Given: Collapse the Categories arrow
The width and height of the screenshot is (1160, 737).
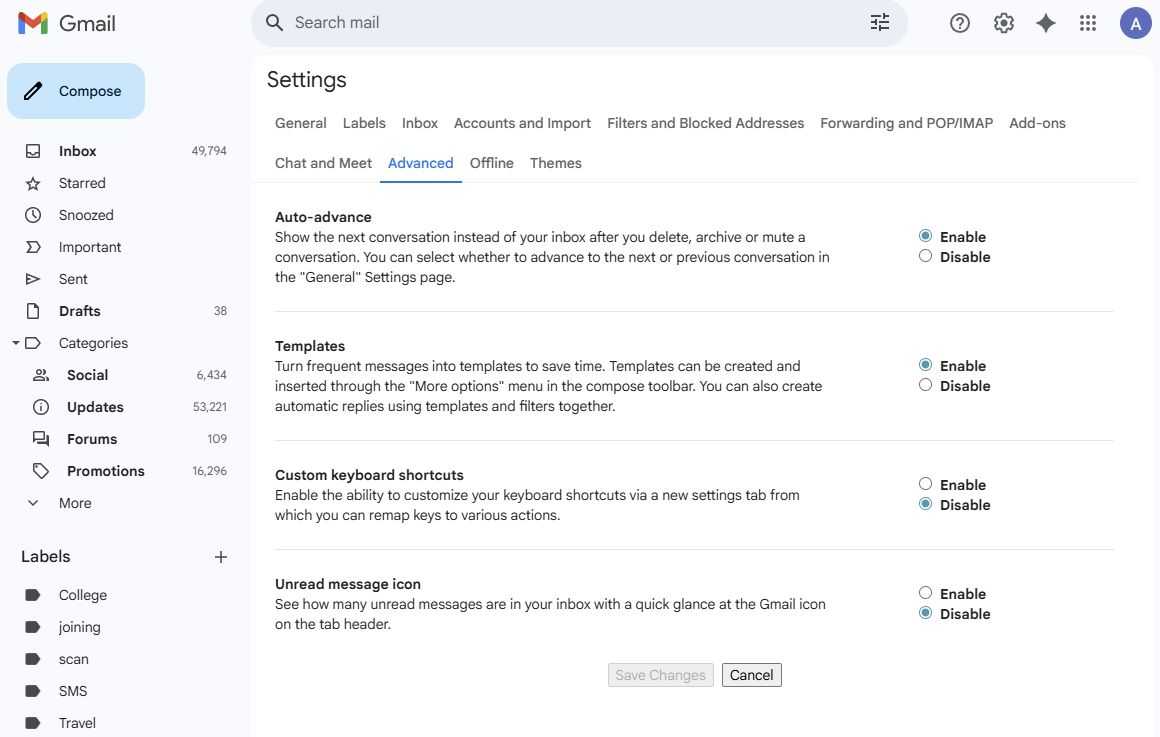Looking at the screenshot, I should [x=16, y=343].
